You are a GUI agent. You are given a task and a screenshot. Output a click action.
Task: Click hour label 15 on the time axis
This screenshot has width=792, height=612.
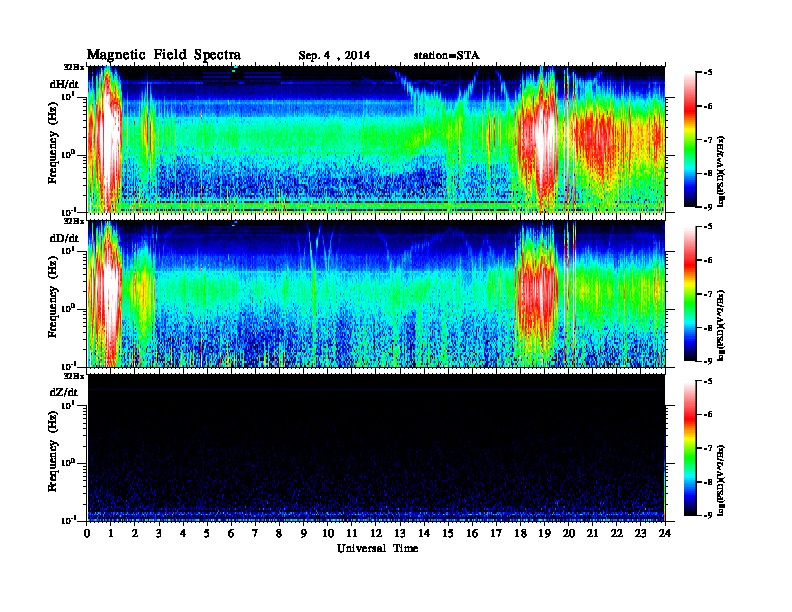click(448, 533)
